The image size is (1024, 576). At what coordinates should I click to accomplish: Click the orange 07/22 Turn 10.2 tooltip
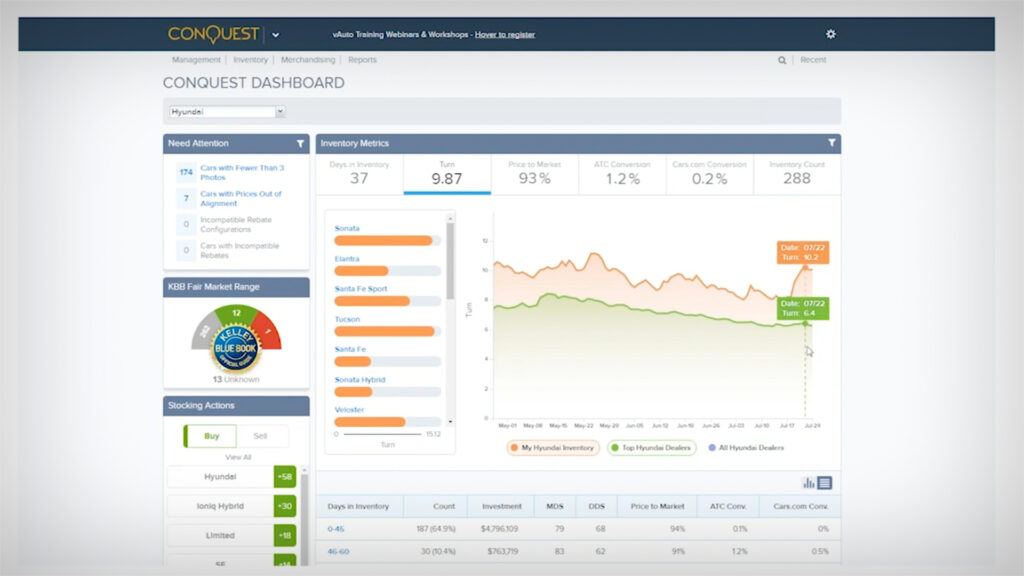coord(803,253)
